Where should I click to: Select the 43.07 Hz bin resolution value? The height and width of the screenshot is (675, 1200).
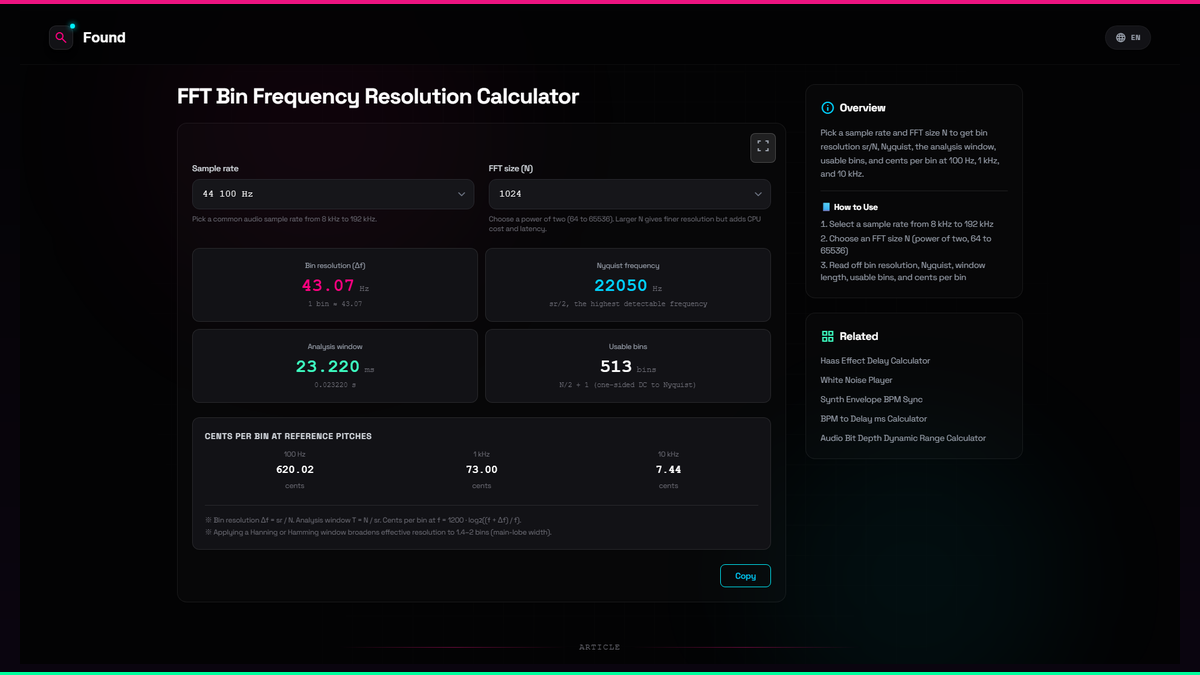329,286
